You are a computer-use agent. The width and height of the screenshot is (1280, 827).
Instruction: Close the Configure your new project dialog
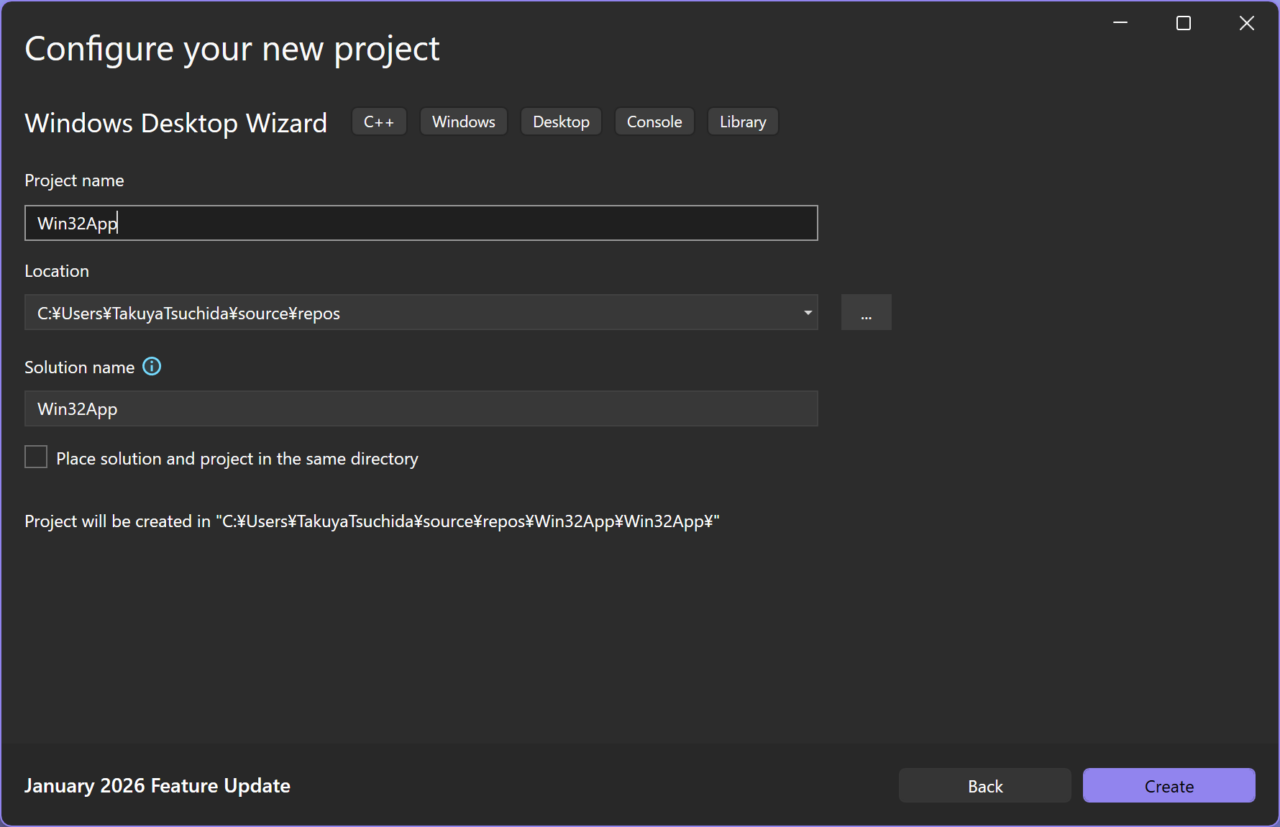coord(1246,24)
